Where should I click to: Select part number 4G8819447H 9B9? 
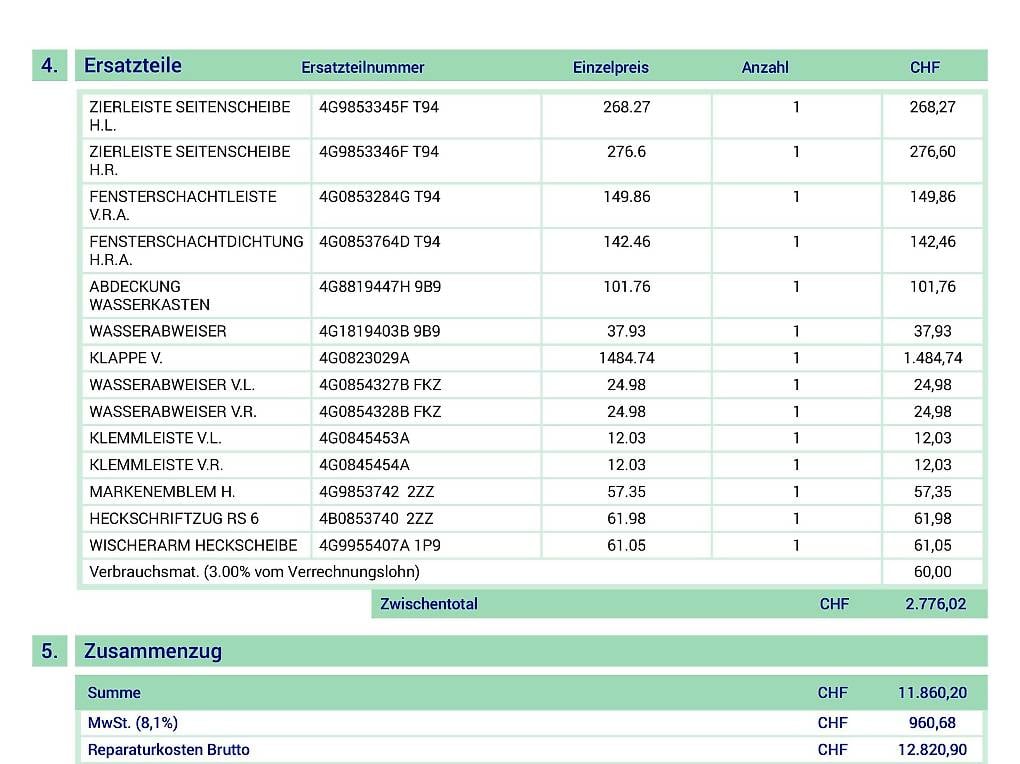pos(380,286)
